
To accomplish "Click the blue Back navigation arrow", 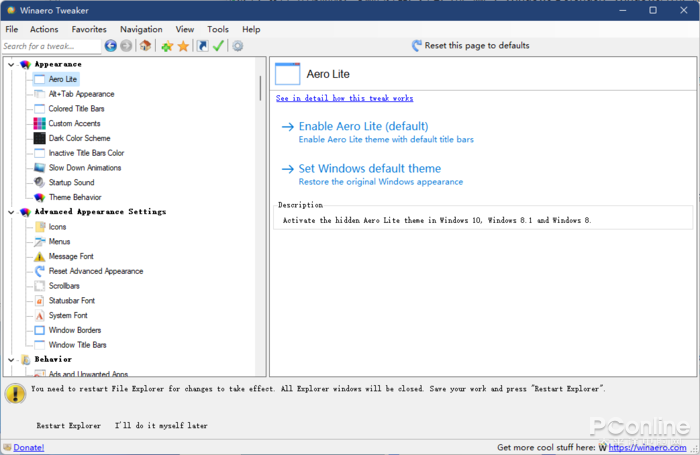I will (111, 46).
